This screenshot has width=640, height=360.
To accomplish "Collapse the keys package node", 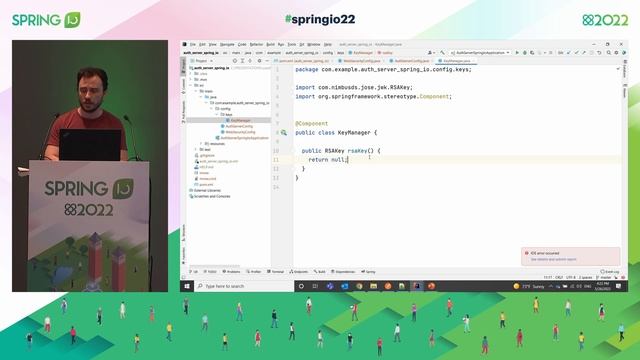I will [217, 114].
